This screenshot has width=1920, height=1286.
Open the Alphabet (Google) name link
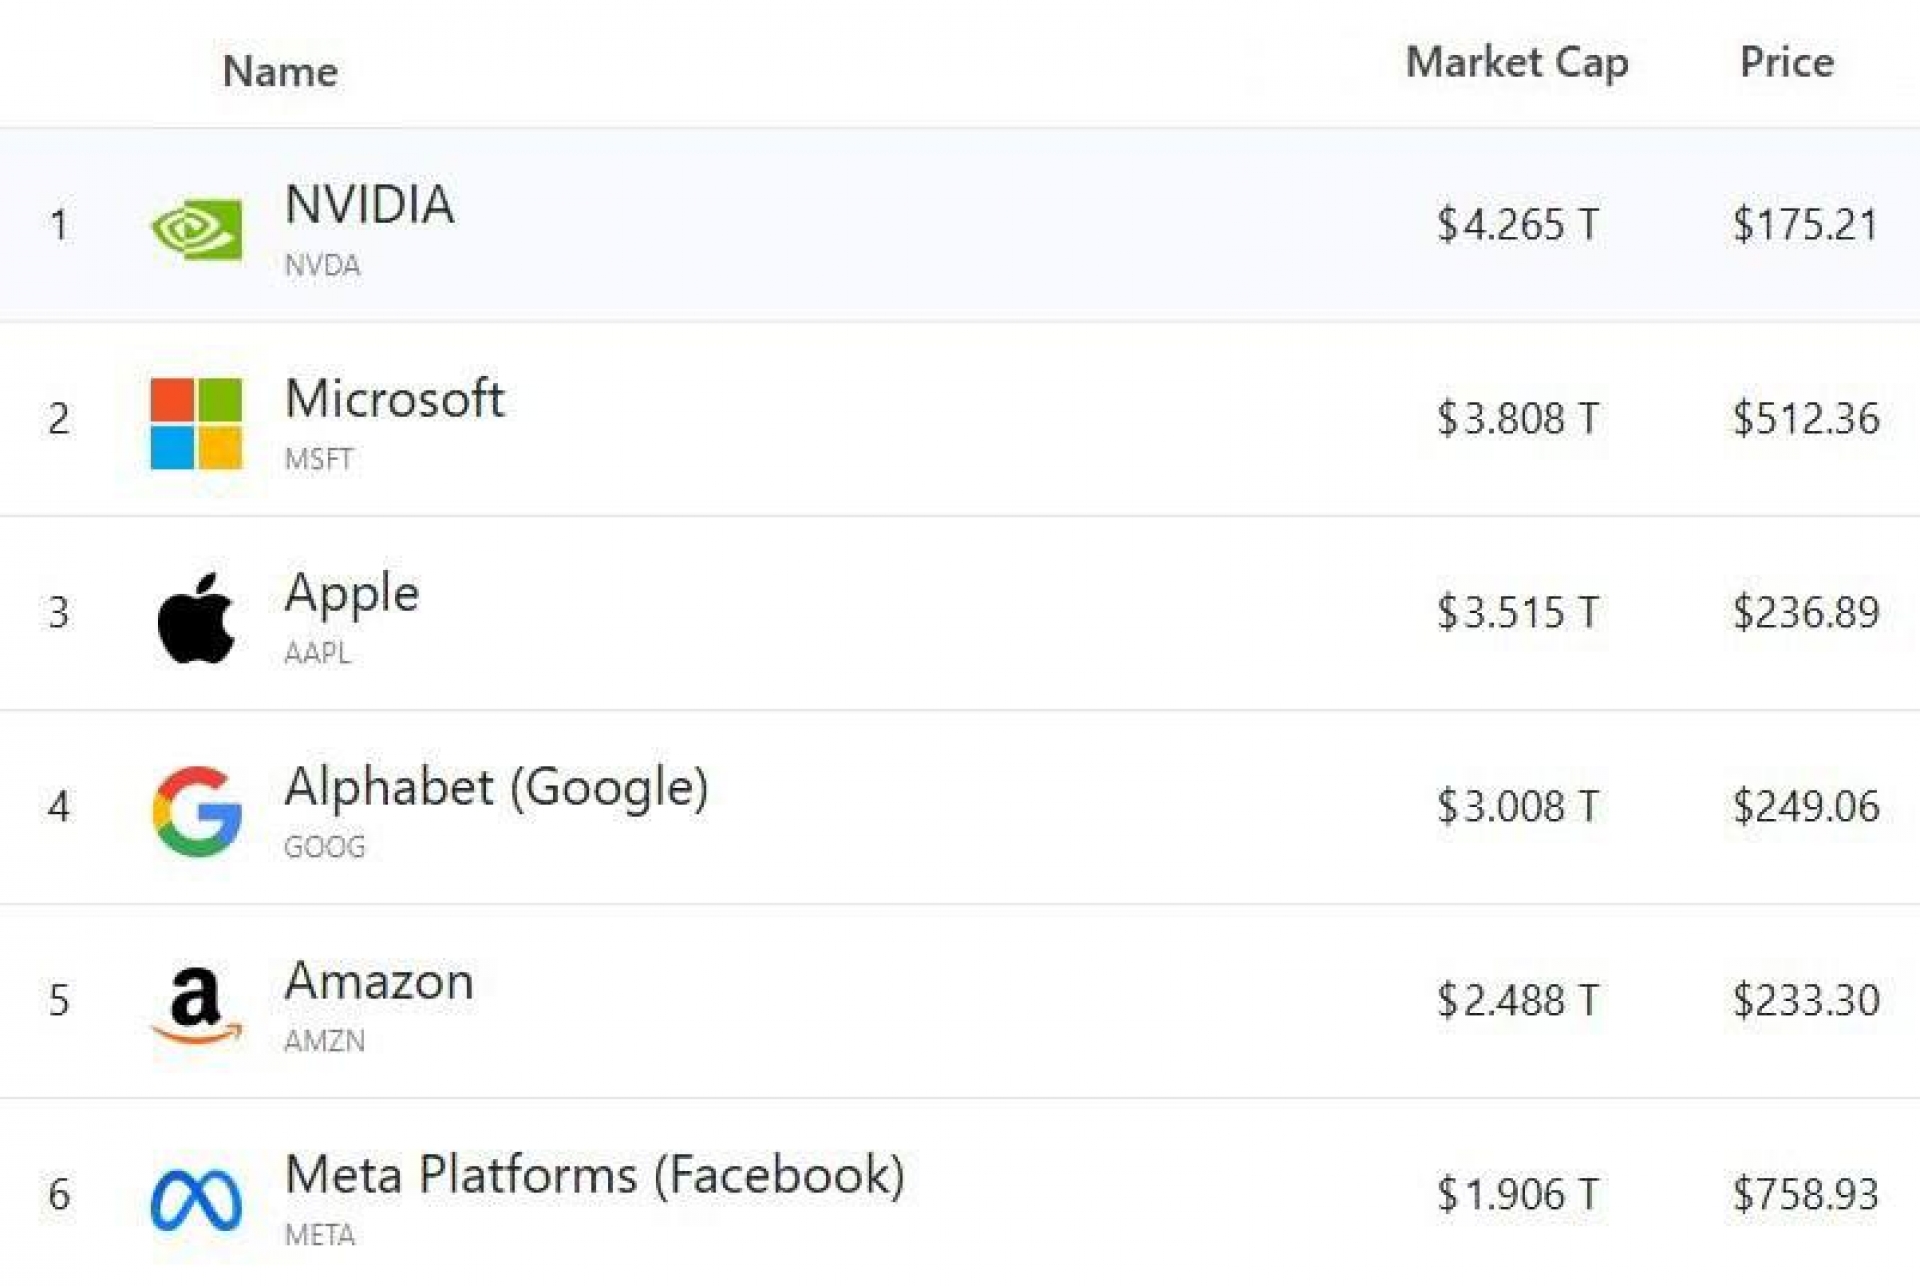(496, 787)
